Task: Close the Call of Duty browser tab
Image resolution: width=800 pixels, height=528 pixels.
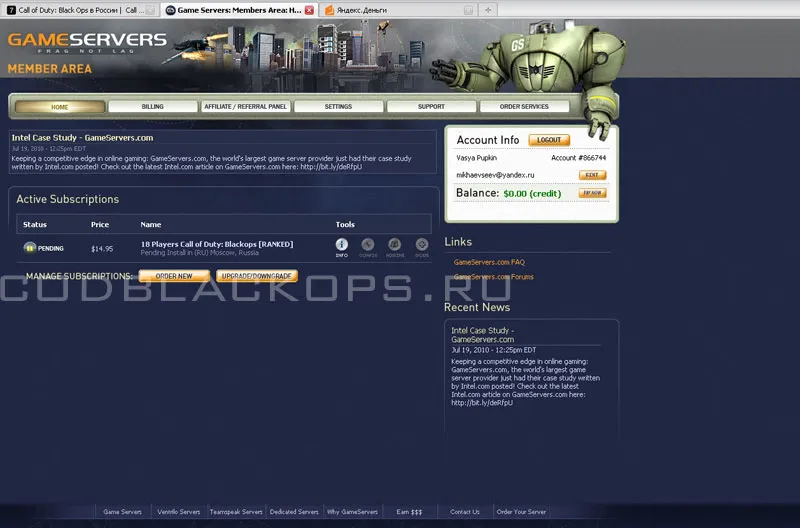Action: [x=150, y=10]
